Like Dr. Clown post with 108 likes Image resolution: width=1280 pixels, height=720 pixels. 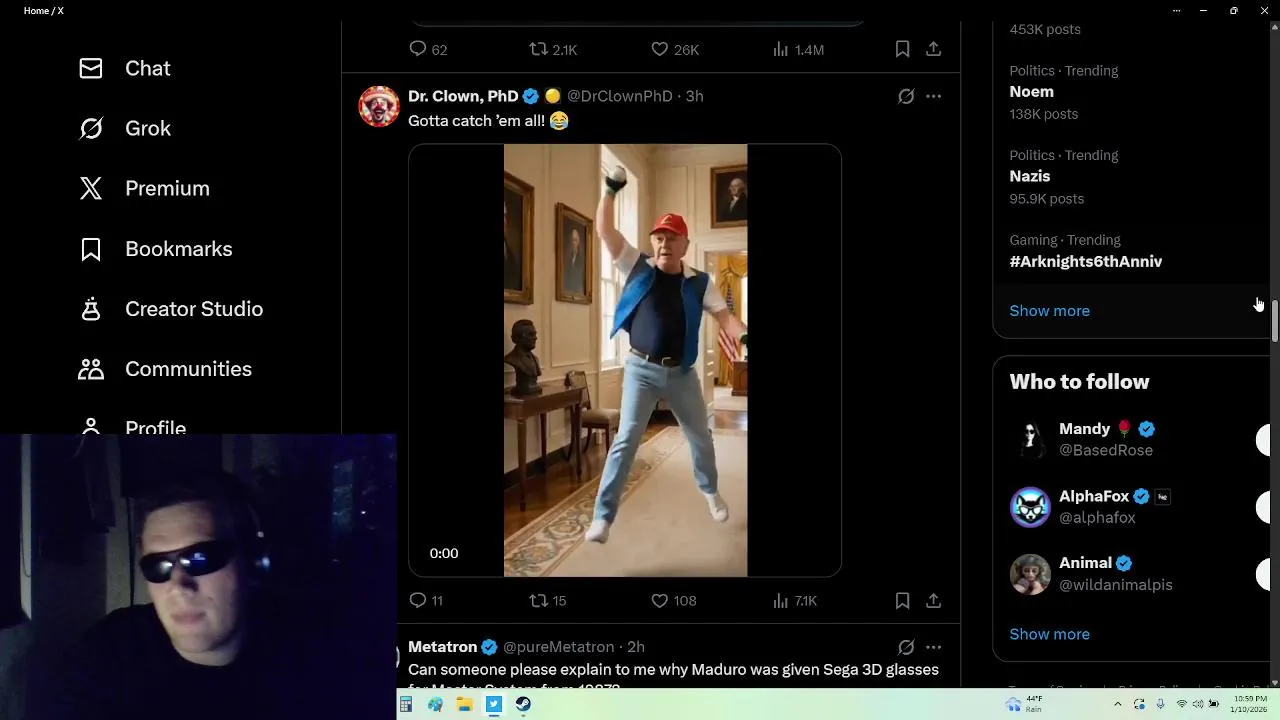point(674,600)
